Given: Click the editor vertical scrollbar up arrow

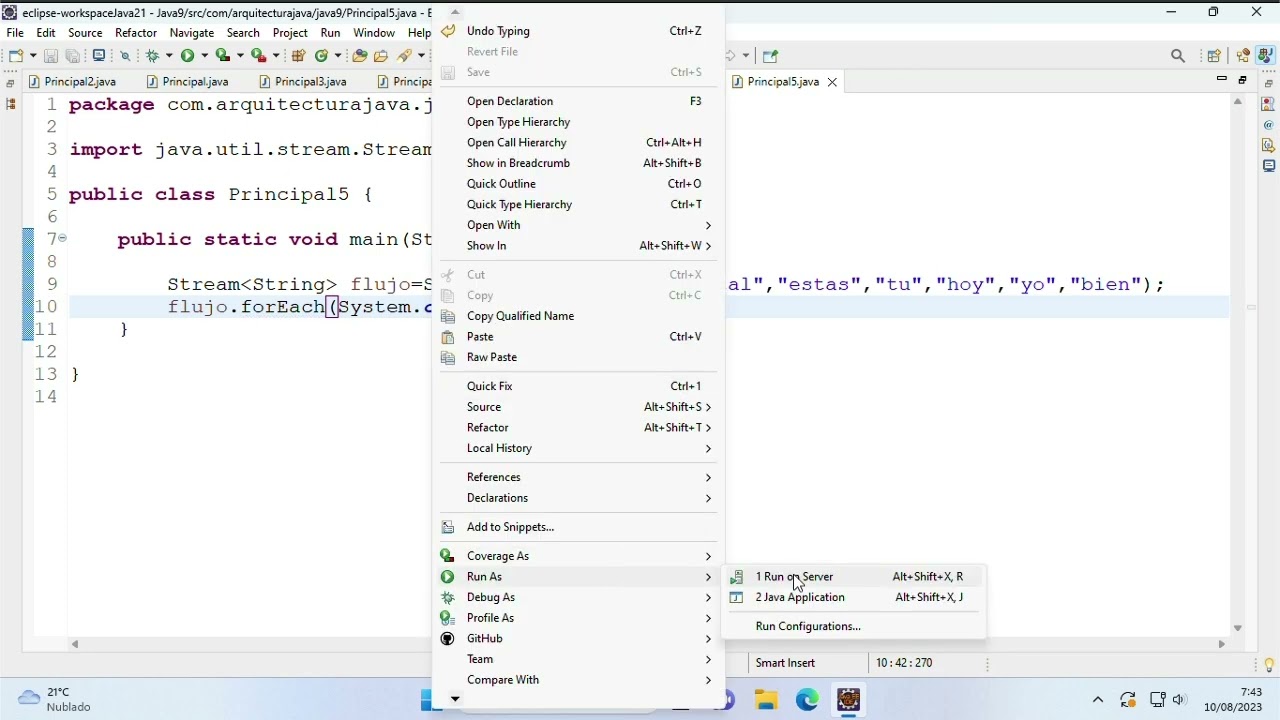Looking at the screenshot, I should [1238, 102].
